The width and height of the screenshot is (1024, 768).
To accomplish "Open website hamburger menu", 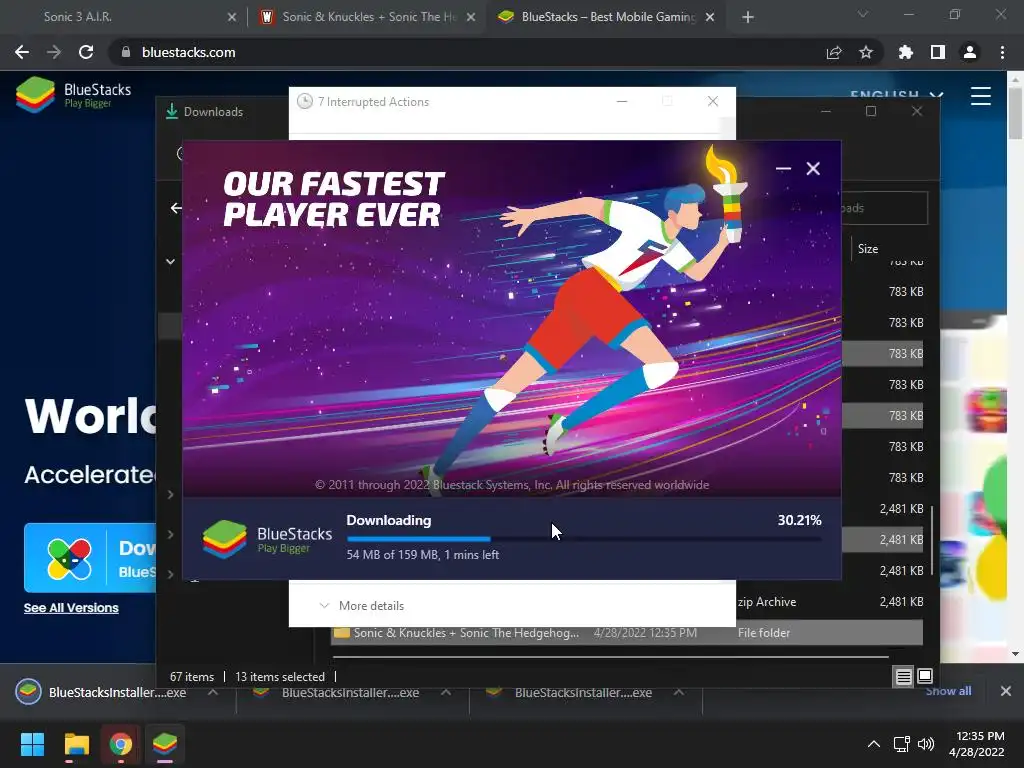I will pos(980,96).
